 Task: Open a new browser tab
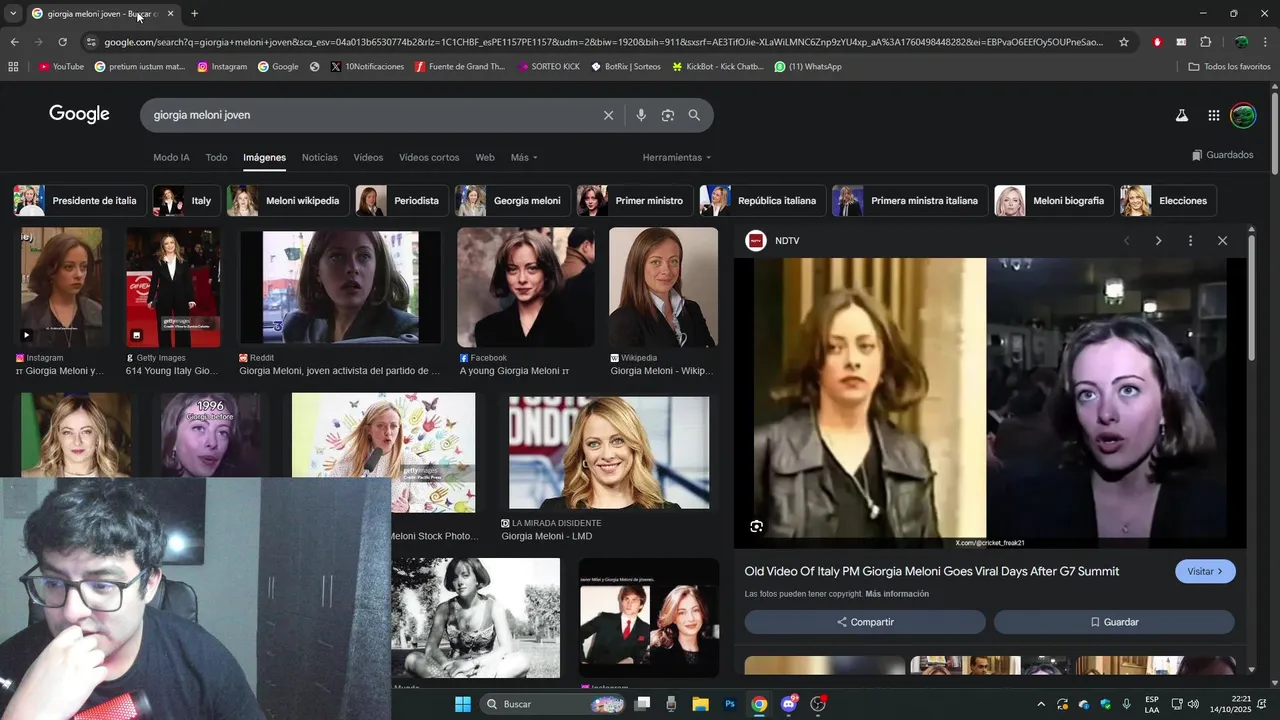194,14
